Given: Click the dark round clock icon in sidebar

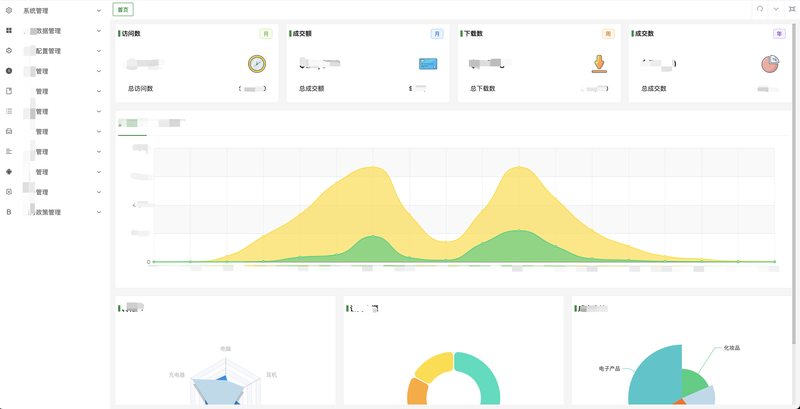Looking at the screenshot, I should click(x=9, y=71).
